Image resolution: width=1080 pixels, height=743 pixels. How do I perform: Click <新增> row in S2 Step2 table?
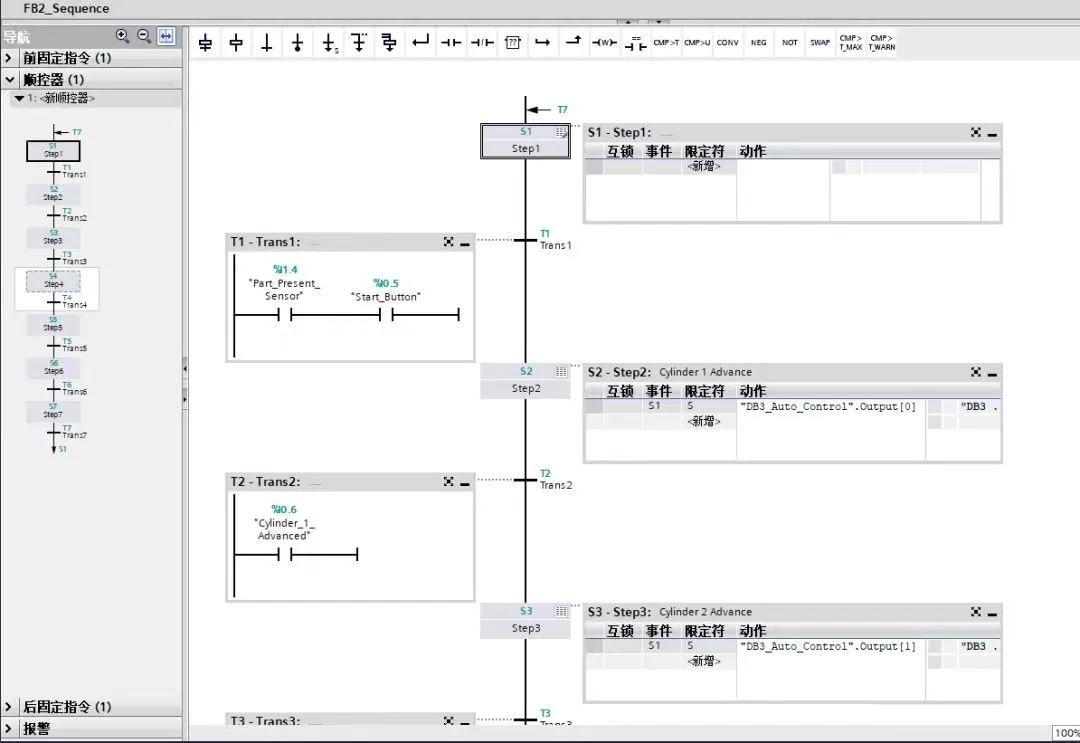[x=704, y=421]
